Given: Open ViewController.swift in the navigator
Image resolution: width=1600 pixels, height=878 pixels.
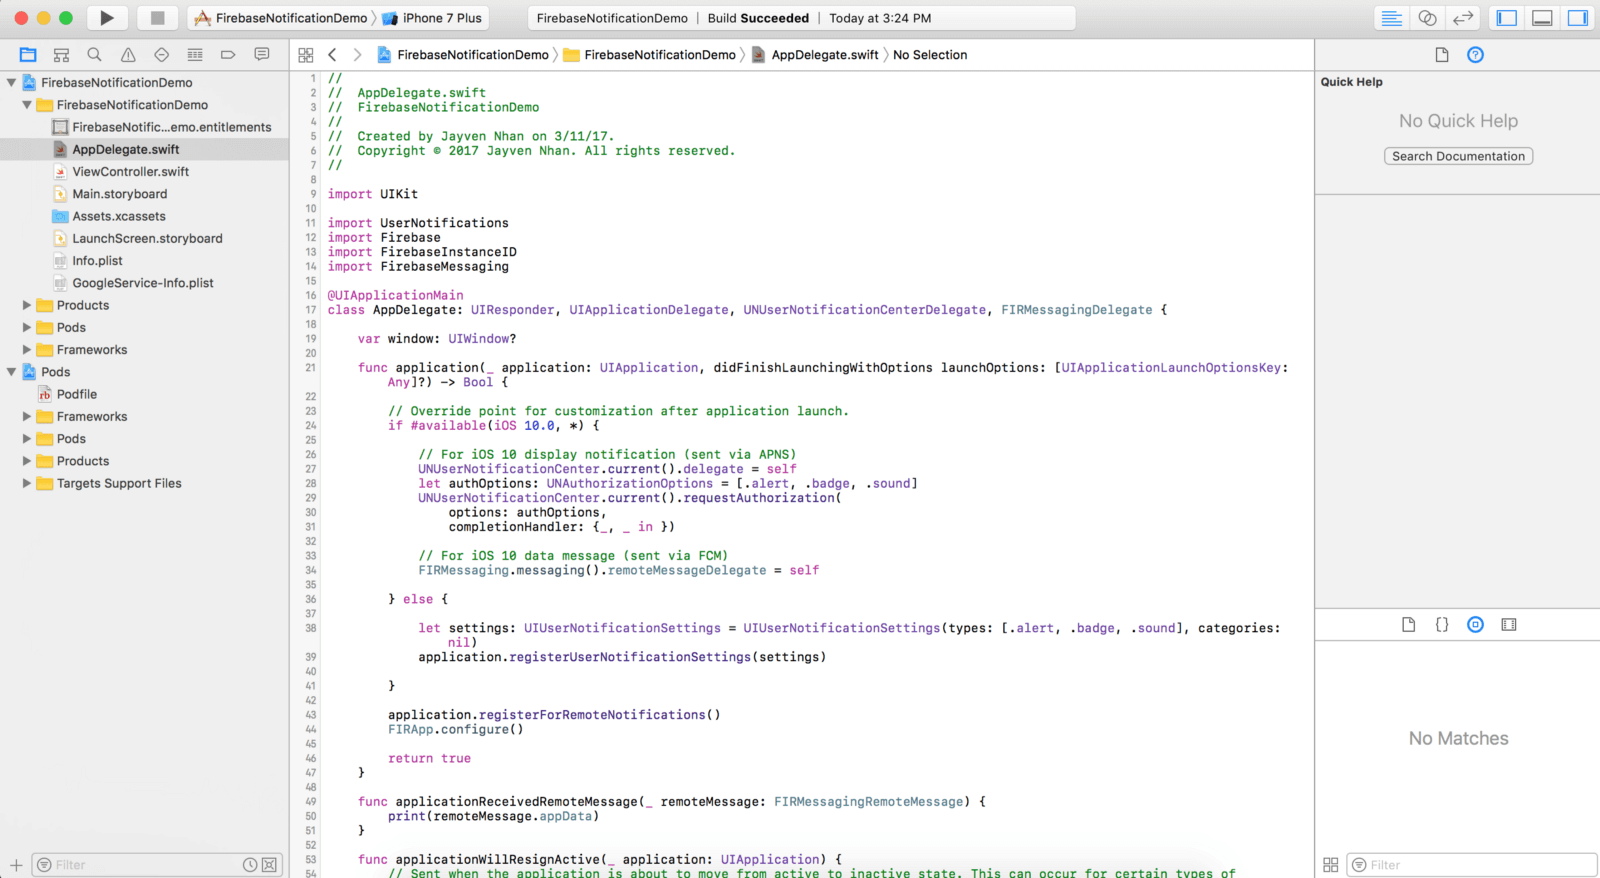Looking at the screenshot, I should pyautogui.click(x=130, y=172).
